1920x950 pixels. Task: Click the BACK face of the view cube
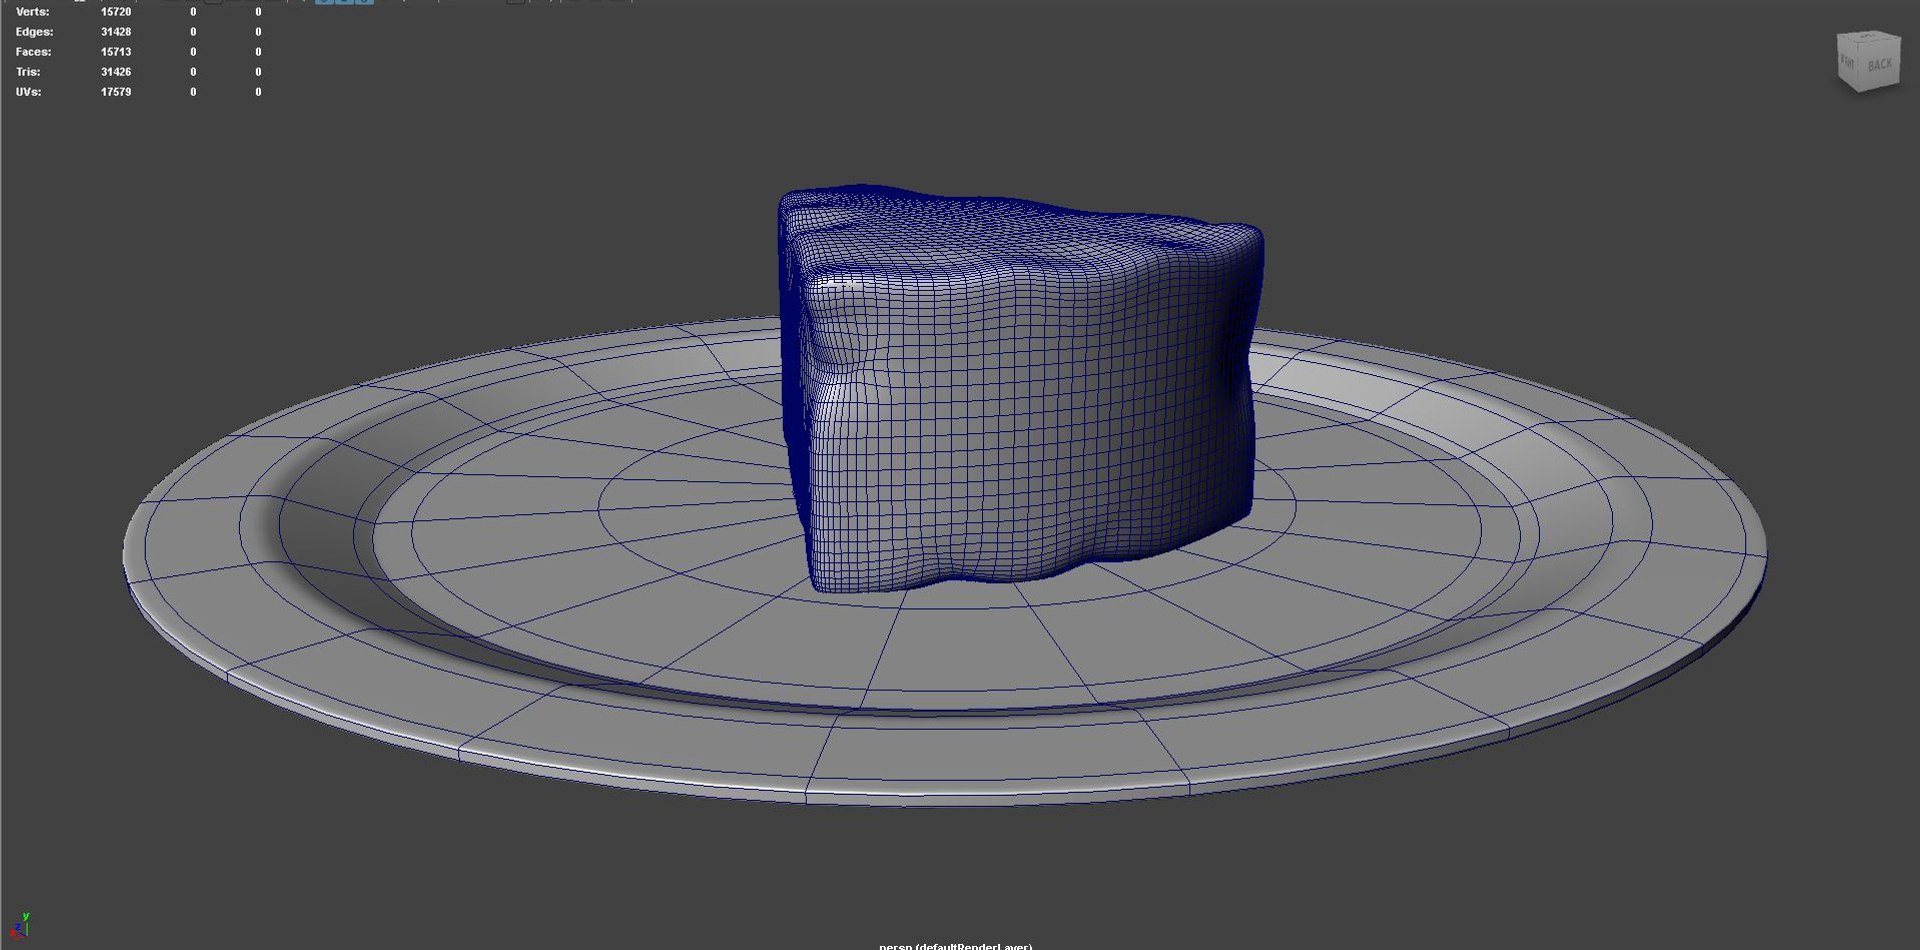click(1880, 65)
